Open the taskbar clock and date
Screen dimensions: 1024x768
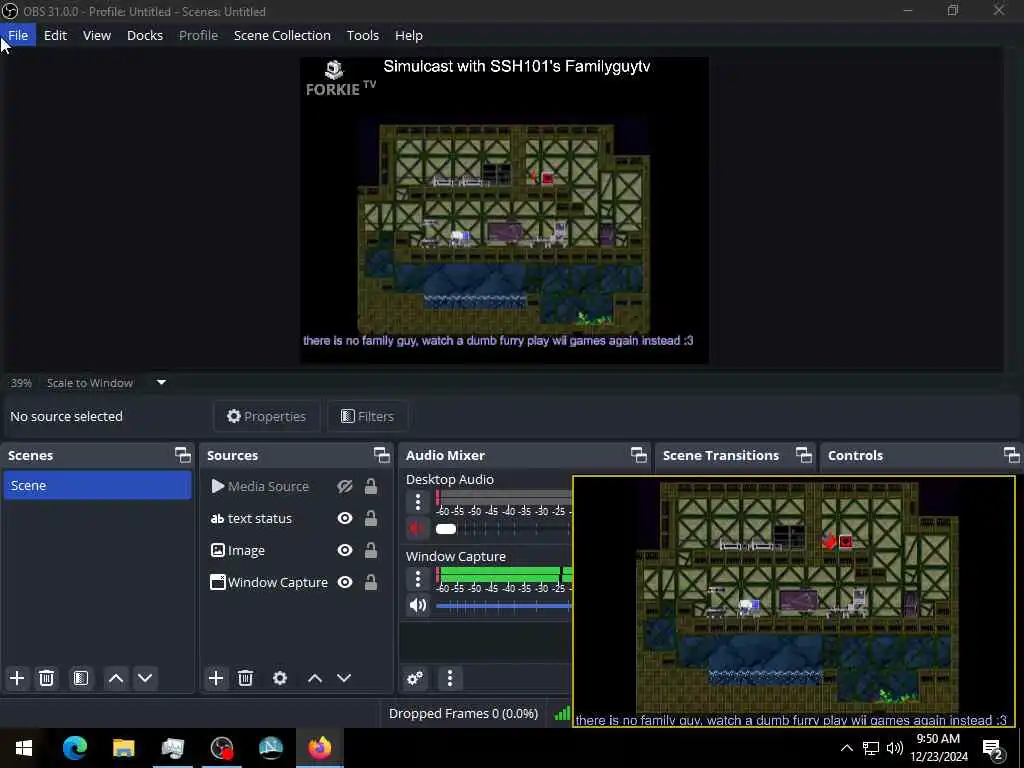point(939,748)
